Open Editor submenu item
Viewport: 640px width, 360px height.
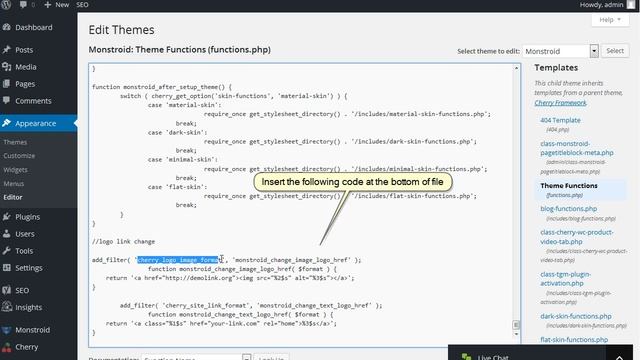(x=13, y=197)
